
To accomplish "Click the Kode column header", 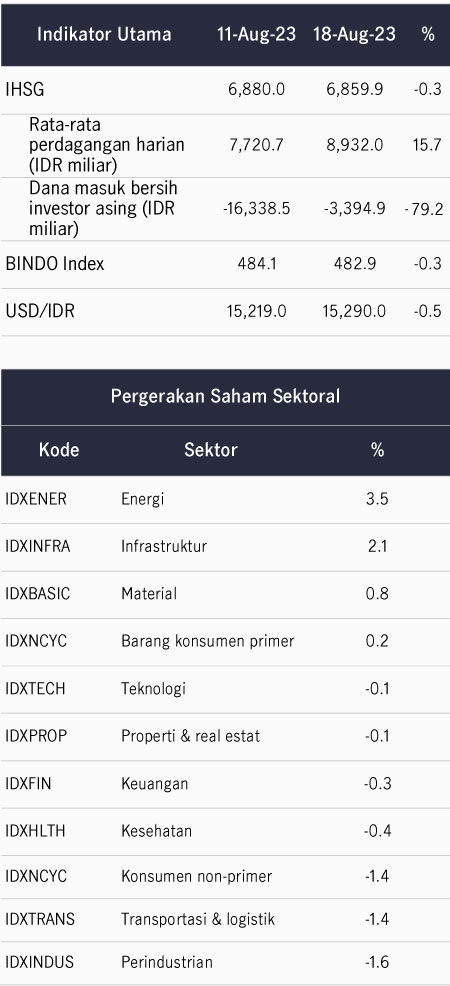I will (59, 450).
